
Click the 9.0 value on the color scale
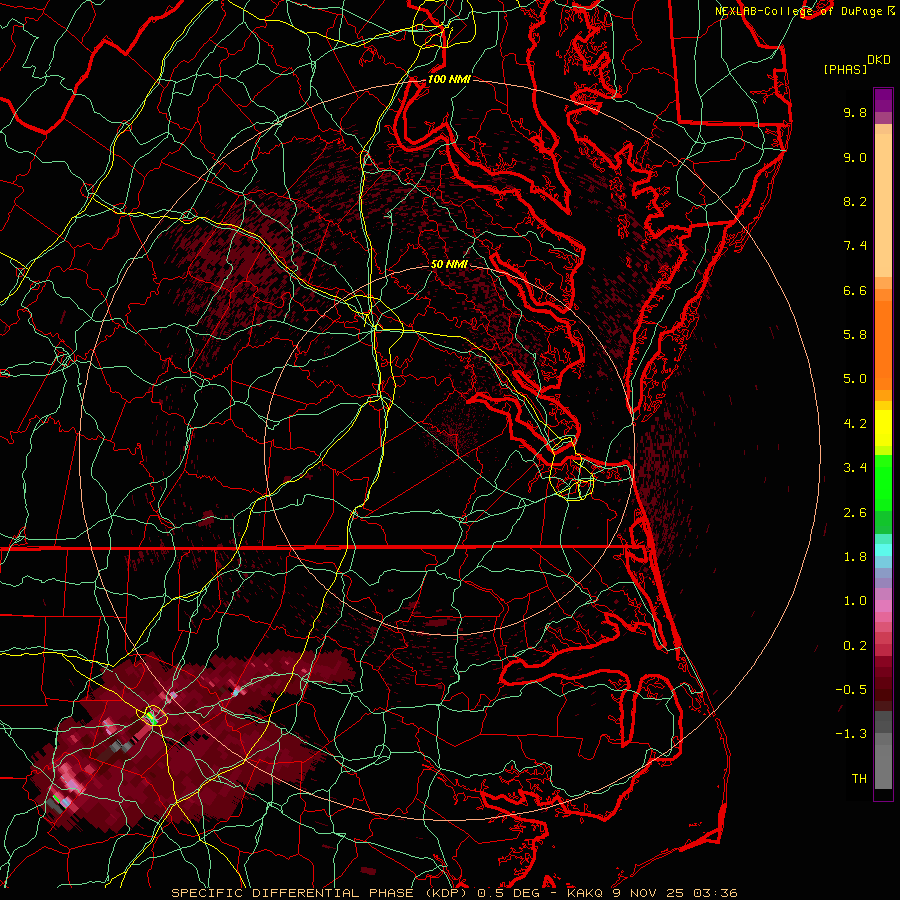coord(855,157)
